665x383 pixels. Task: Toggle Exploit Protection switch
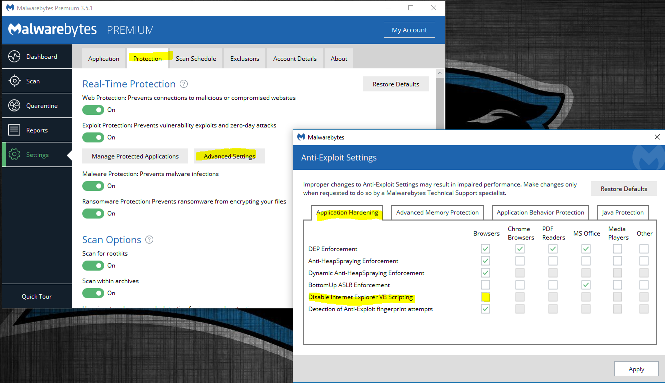93,137
